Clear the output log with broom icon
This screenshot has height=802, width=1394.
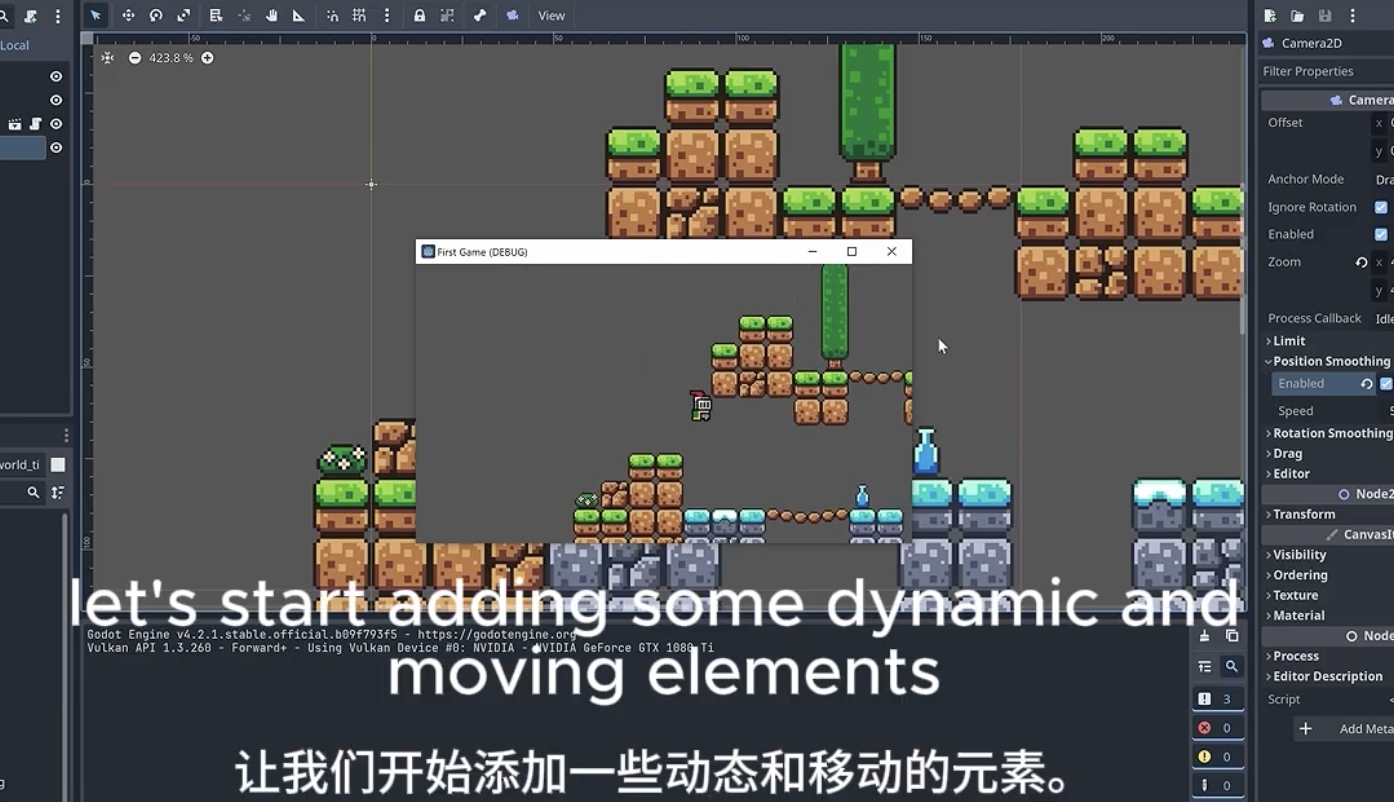point(1205,636)
